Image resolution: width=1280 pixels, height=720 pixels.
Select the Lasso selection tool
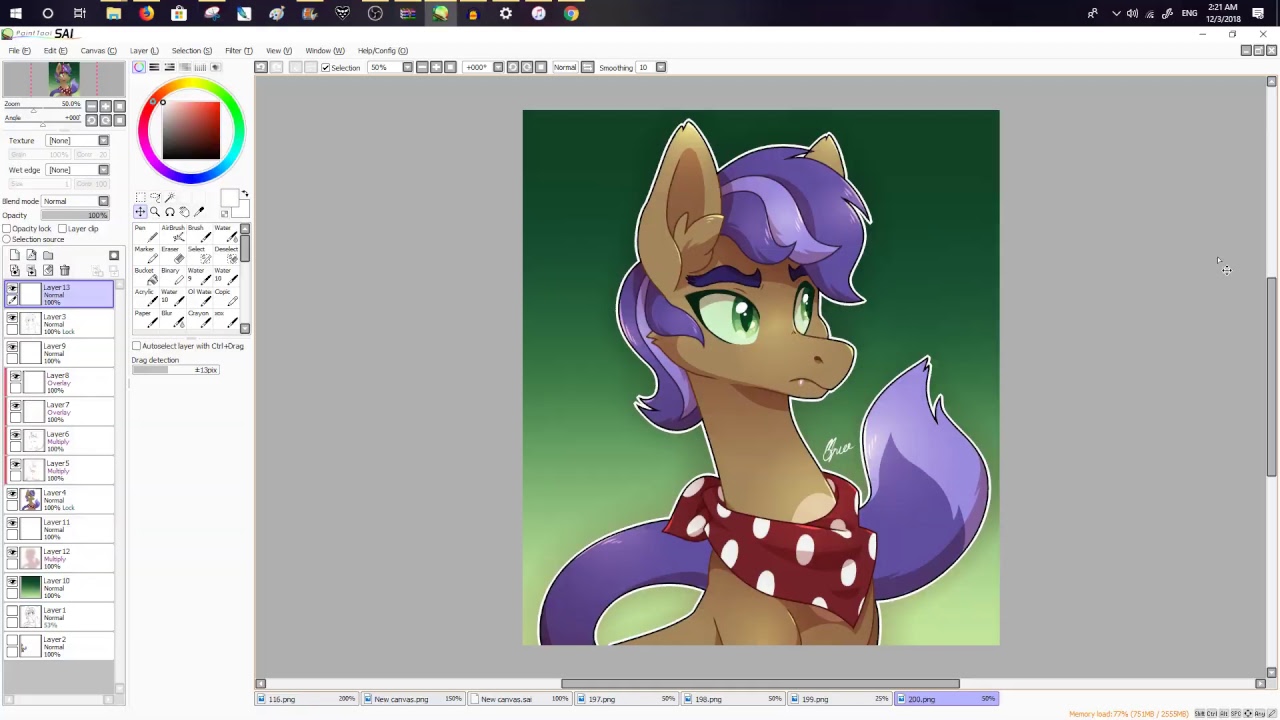155,197
